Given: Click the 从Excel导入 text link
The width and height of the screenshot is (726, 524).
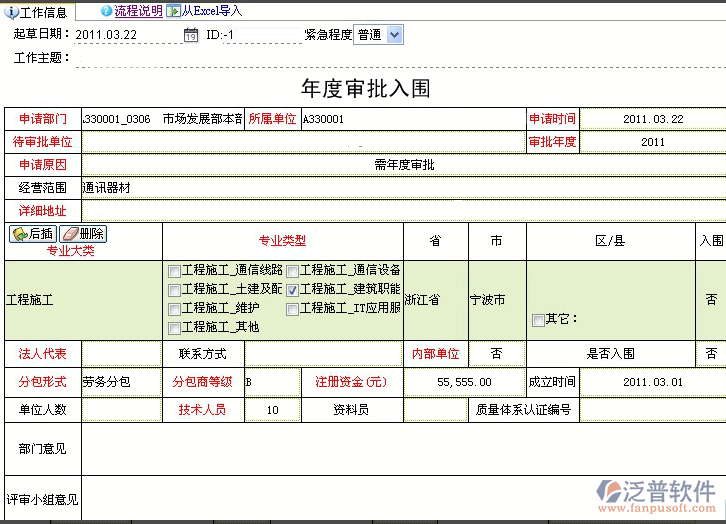Looking at the screenshot, I should (x=211, y=11).
